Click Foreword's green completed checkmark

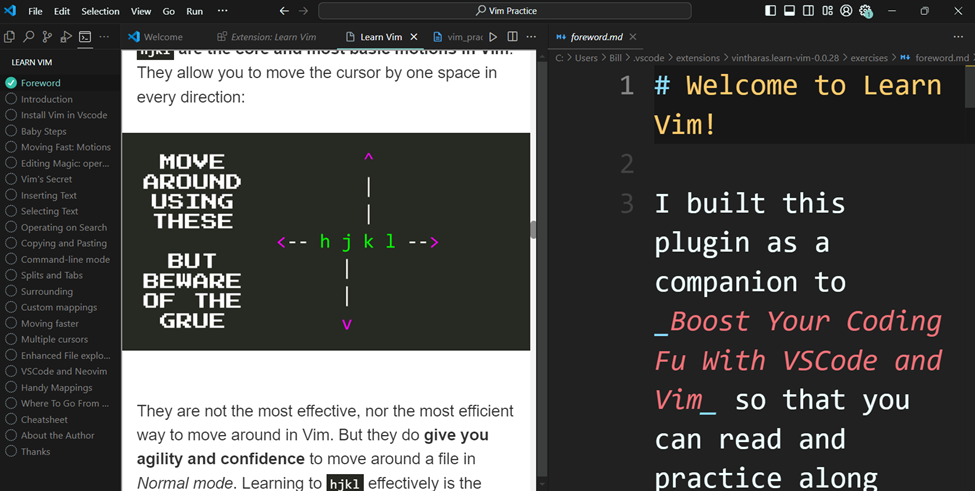(x=11, y=83)
